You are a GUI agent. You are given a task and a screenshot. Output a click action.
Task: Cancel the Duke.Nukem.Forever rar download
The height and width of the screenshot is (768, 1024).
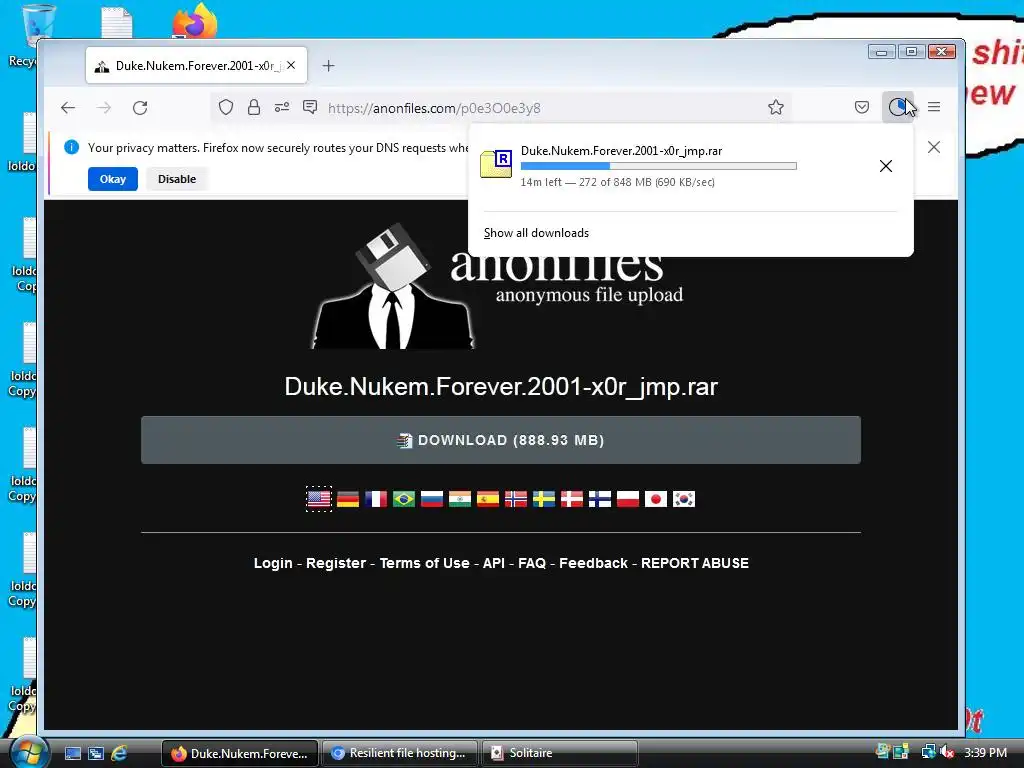(x=886, y=166)
